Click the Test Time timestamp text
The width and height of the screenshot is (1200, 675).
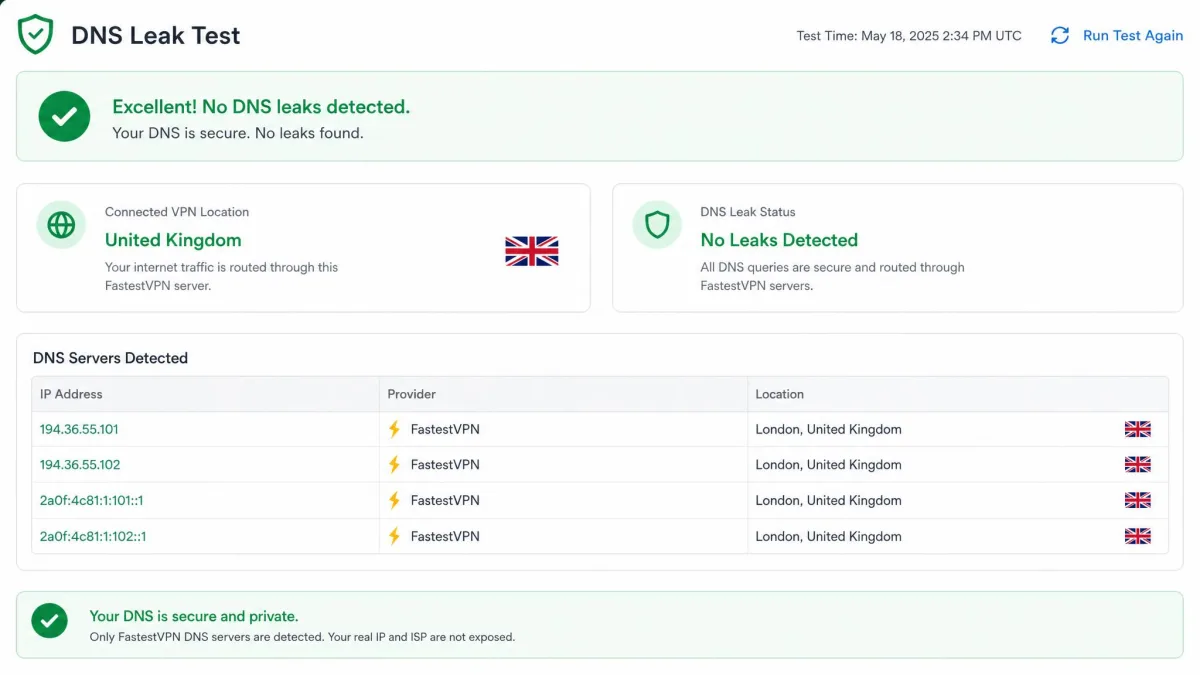[909, 36]
